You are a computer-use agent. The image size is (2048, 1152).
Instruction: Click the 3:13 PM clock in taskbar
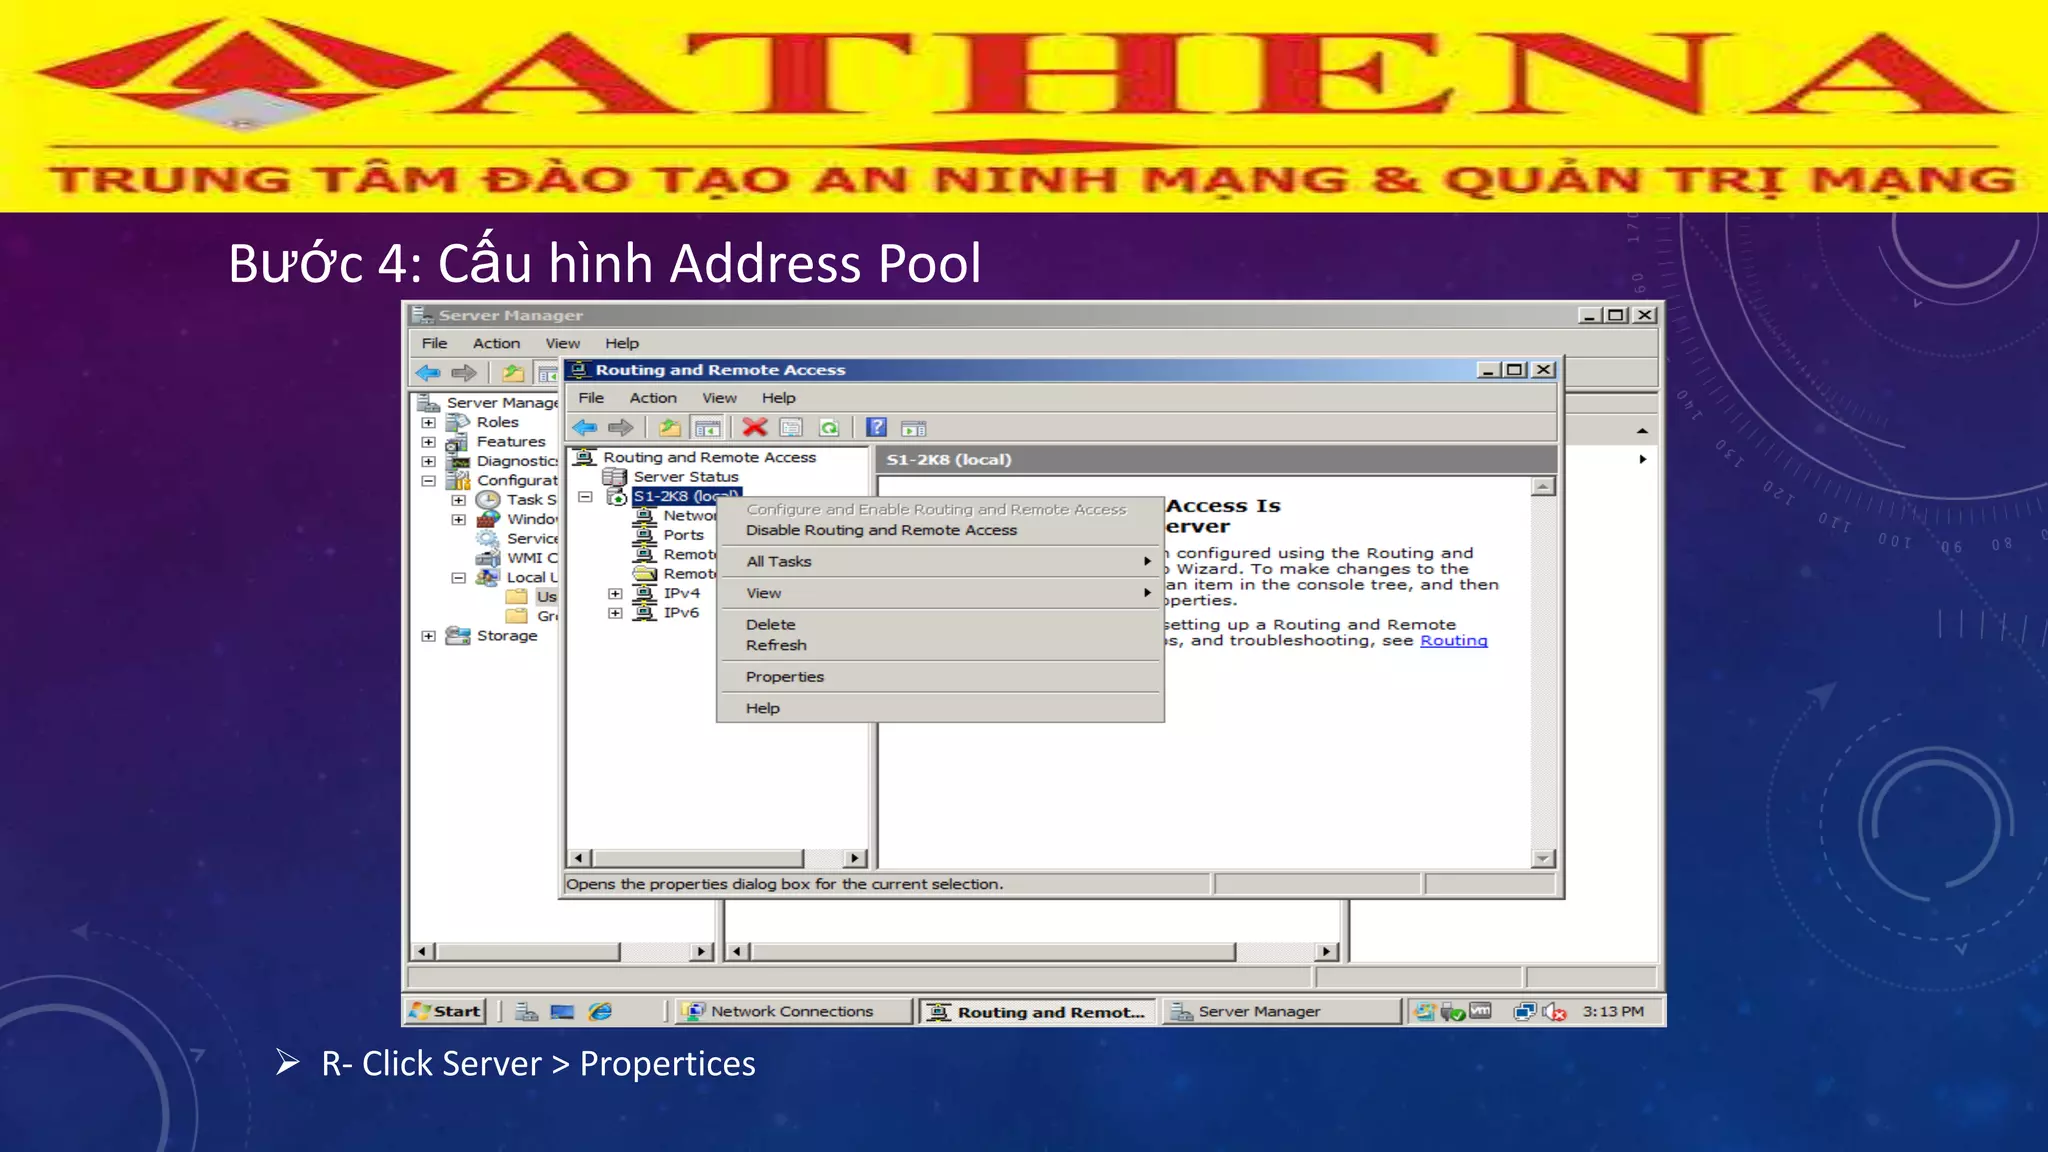click(x=1613, y=1011)
